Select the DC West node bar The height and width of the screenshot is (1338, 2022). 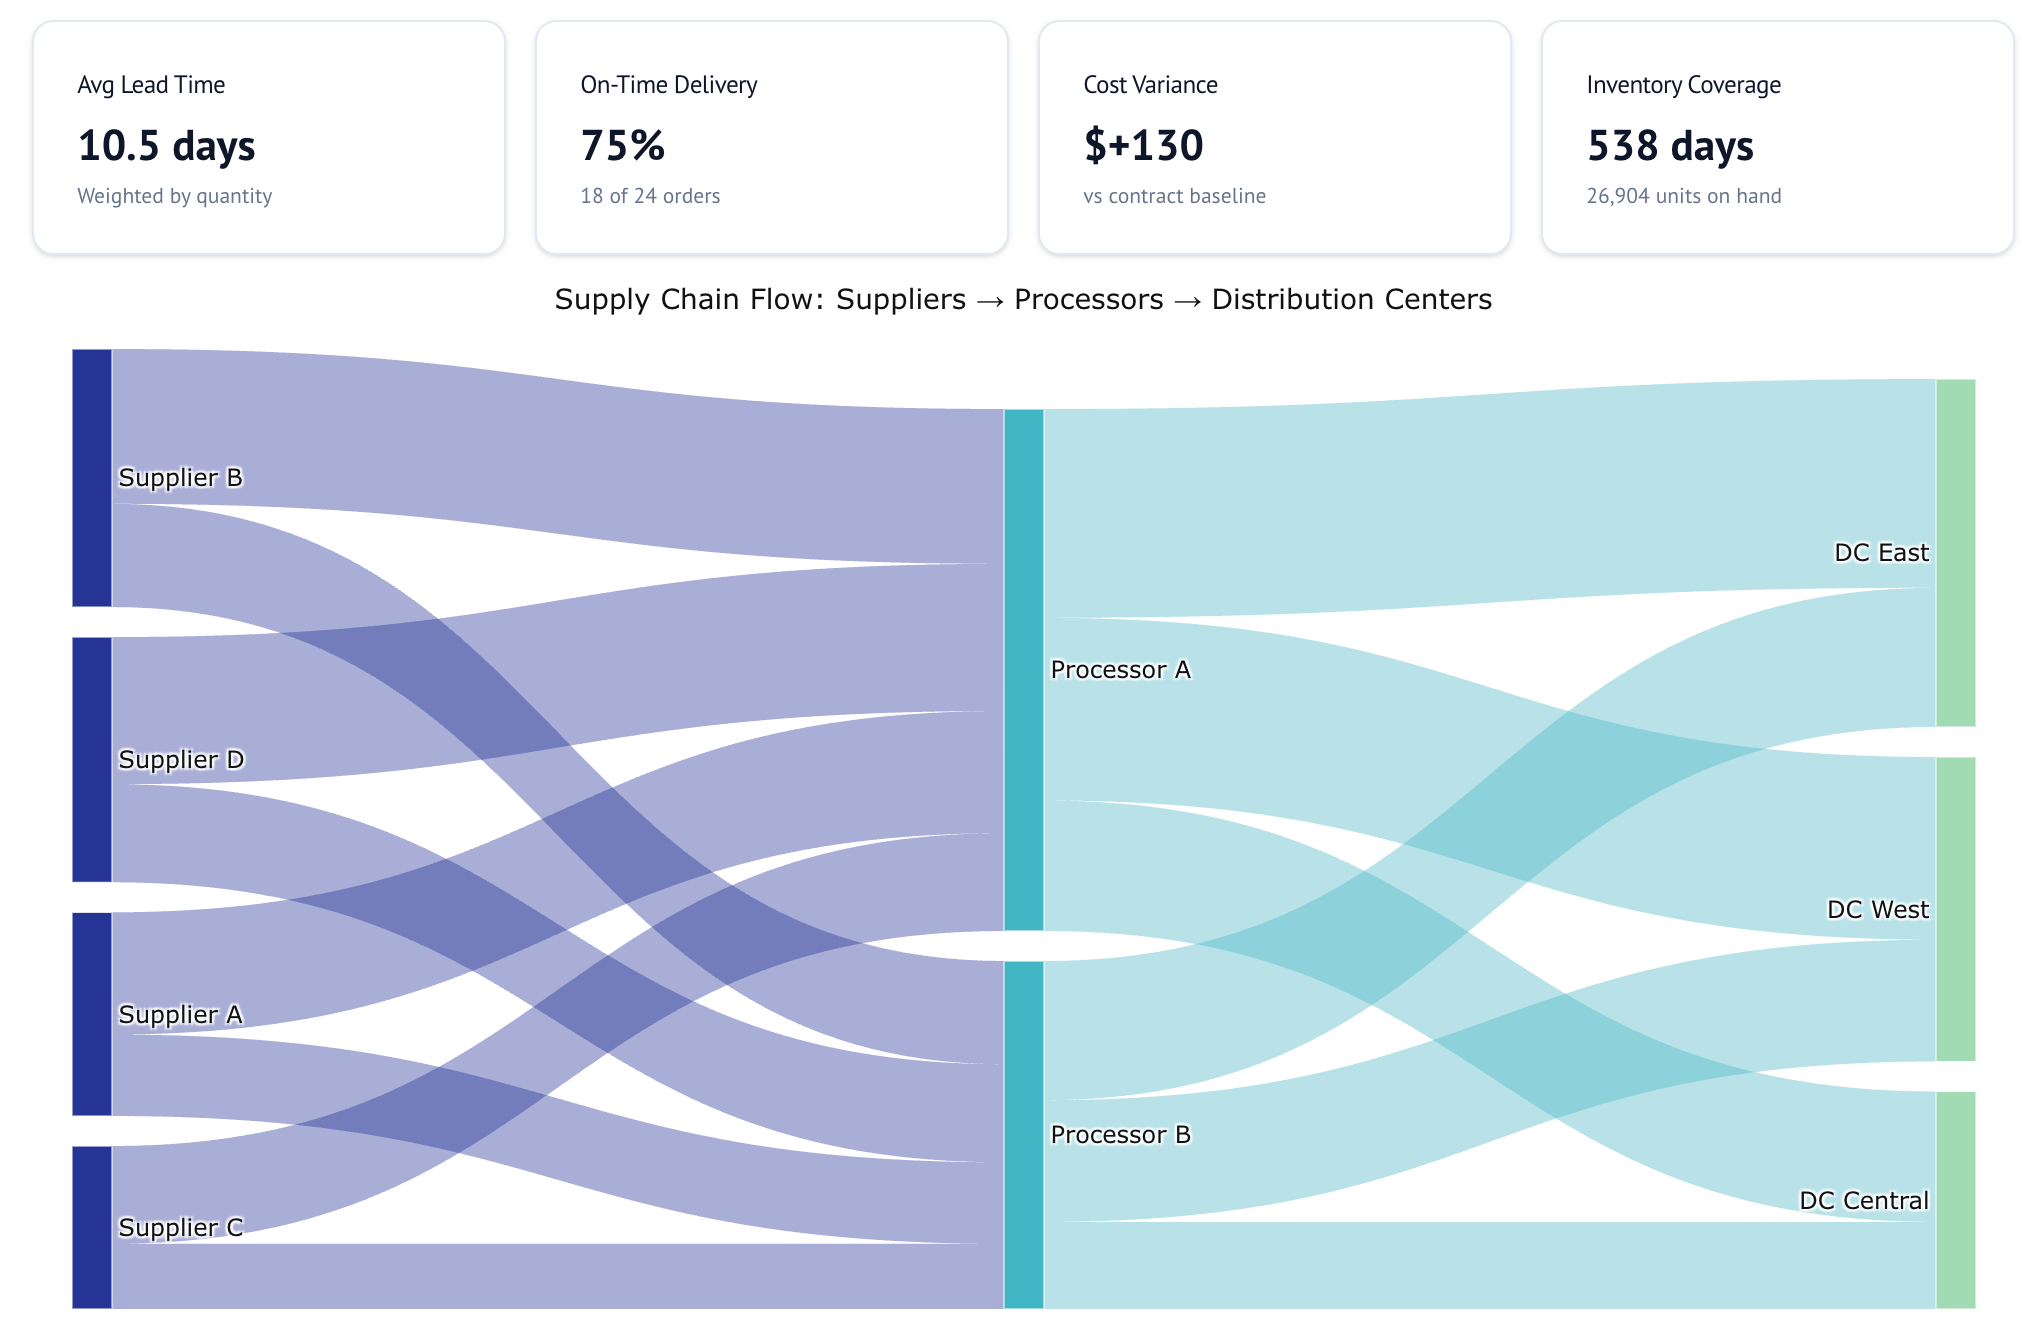1955,908
